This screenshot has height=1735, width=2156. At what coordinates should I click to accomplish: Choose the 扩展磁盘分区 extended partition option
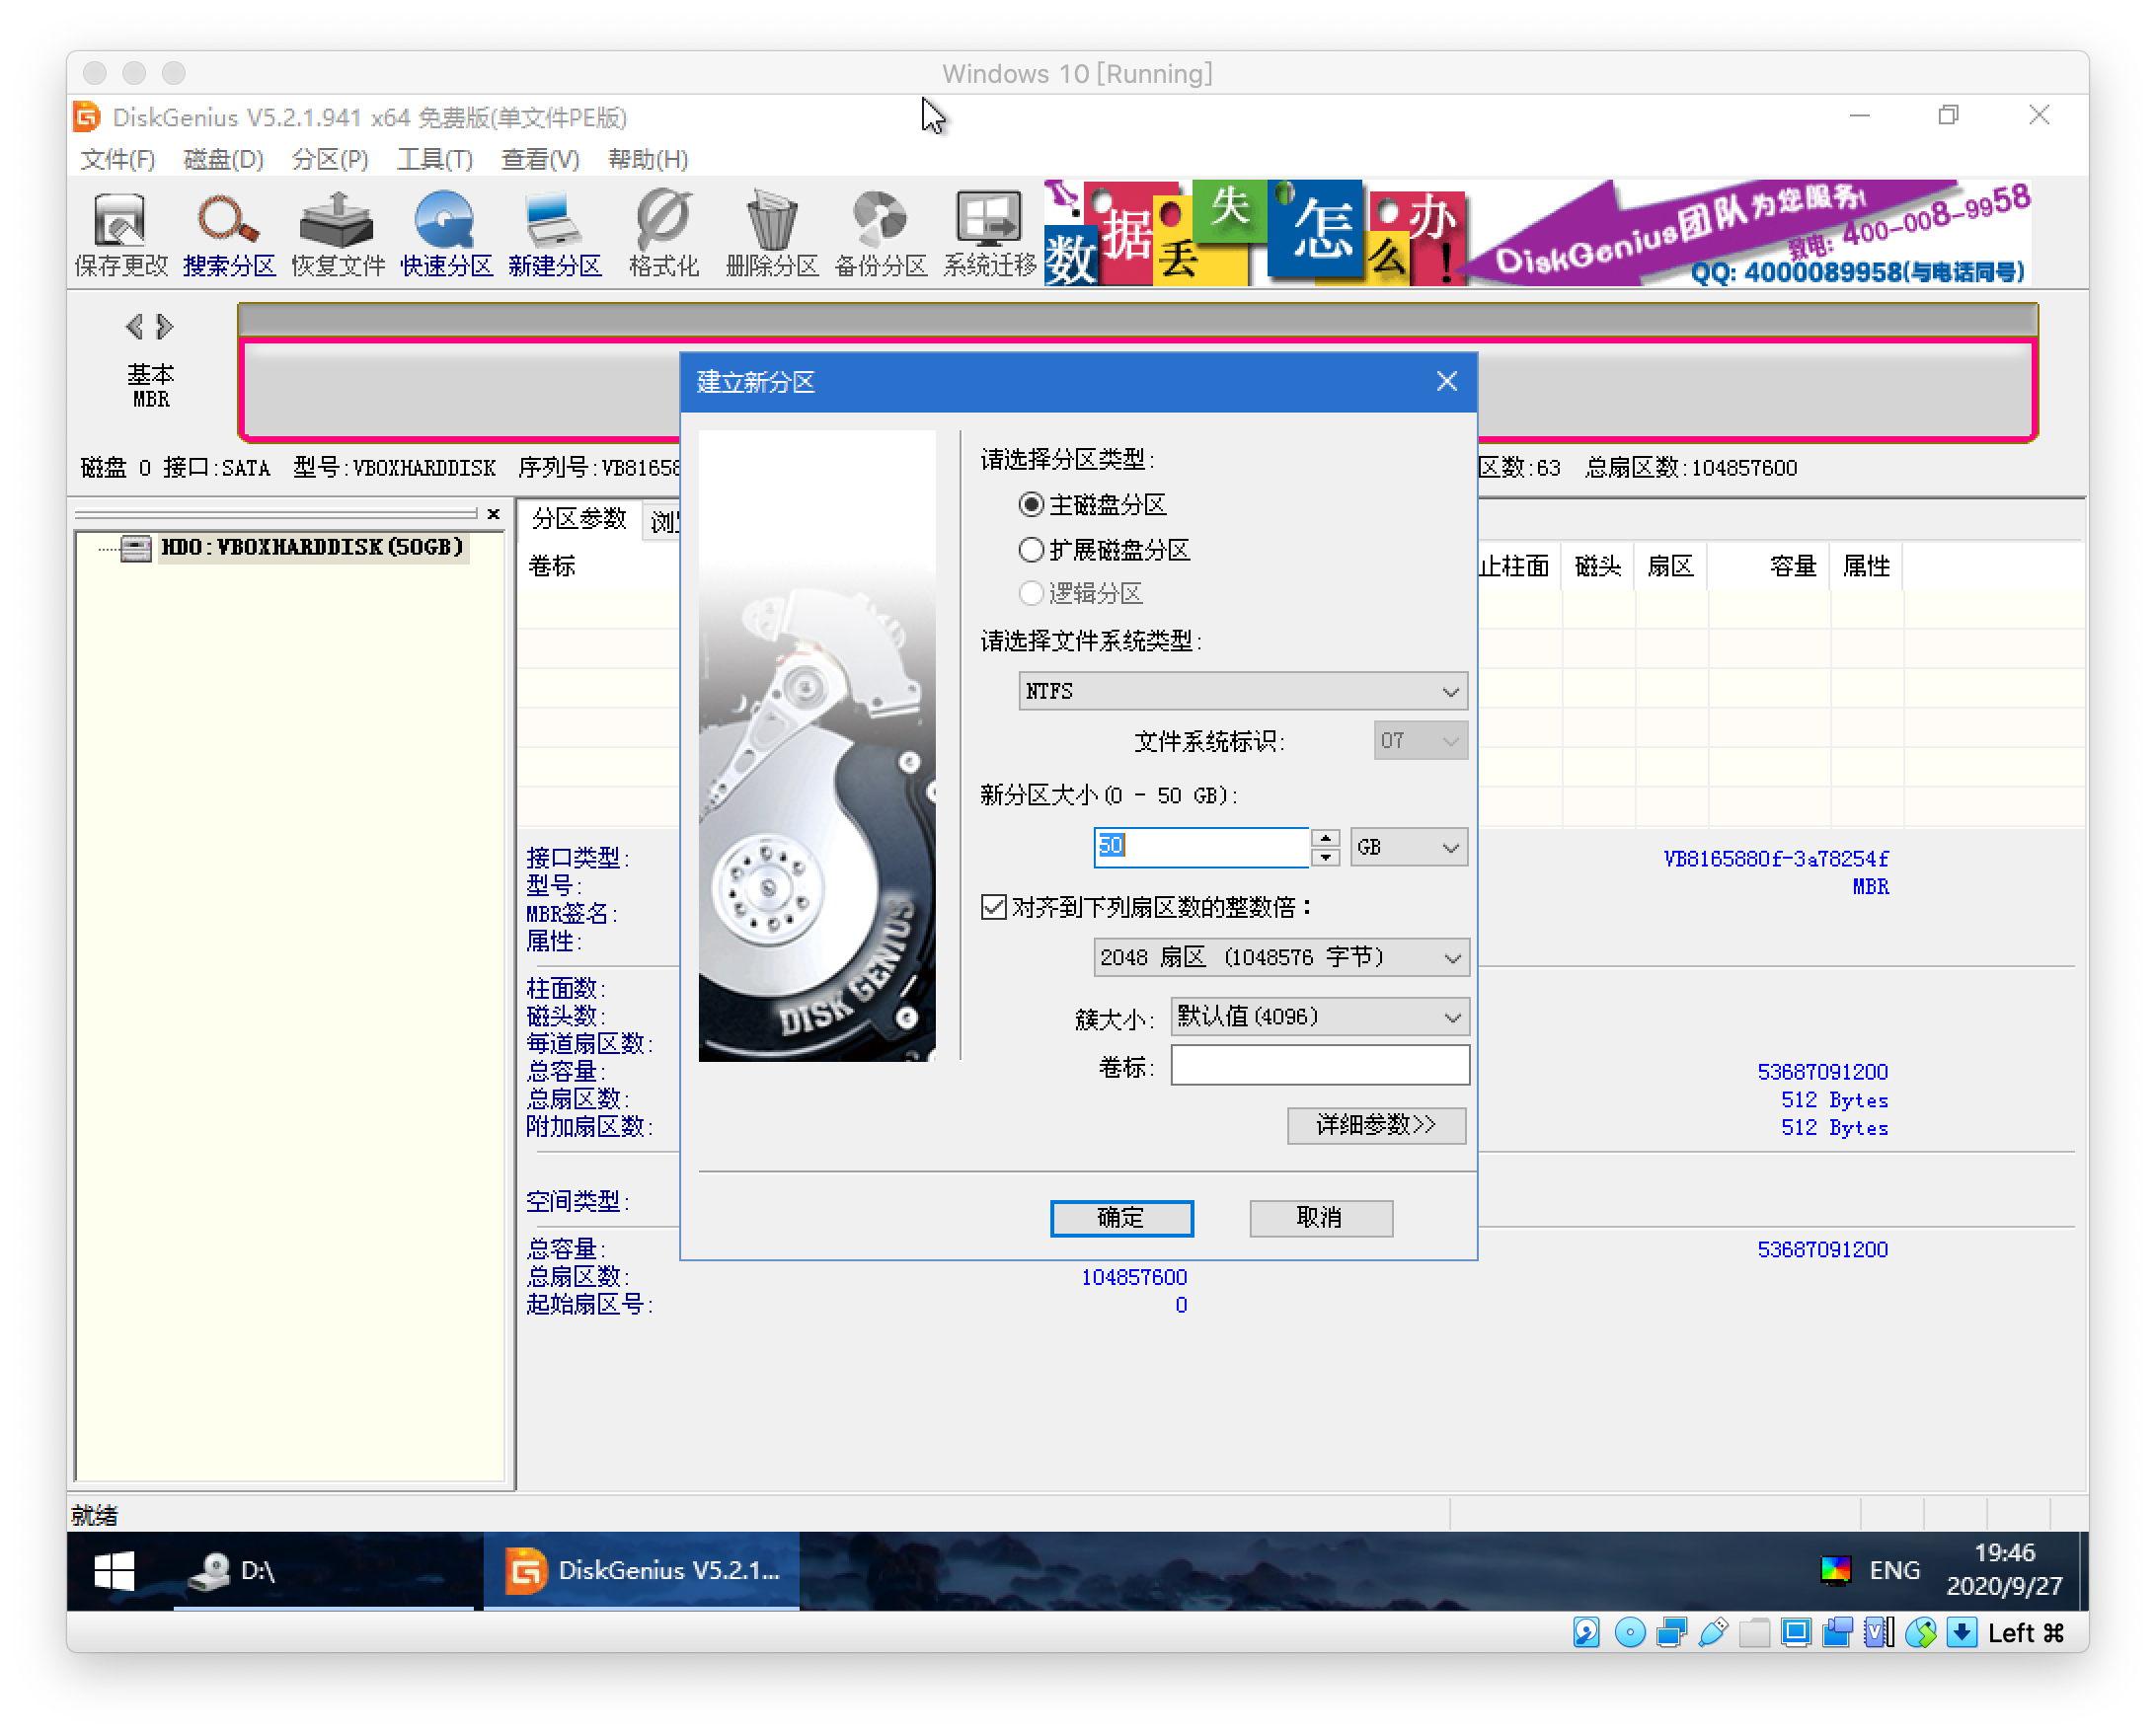click(1031, 550)
